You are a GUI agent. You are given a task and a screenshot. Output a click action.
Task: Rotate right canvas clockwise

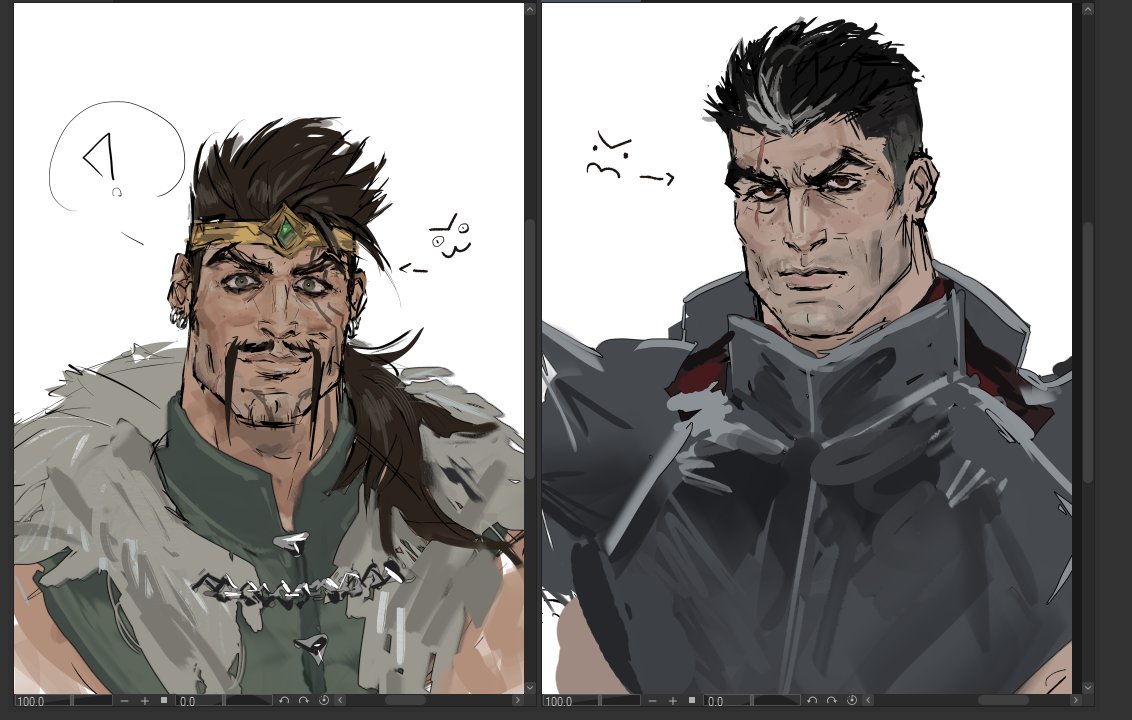pyautogui.click(x=832, y=701)
